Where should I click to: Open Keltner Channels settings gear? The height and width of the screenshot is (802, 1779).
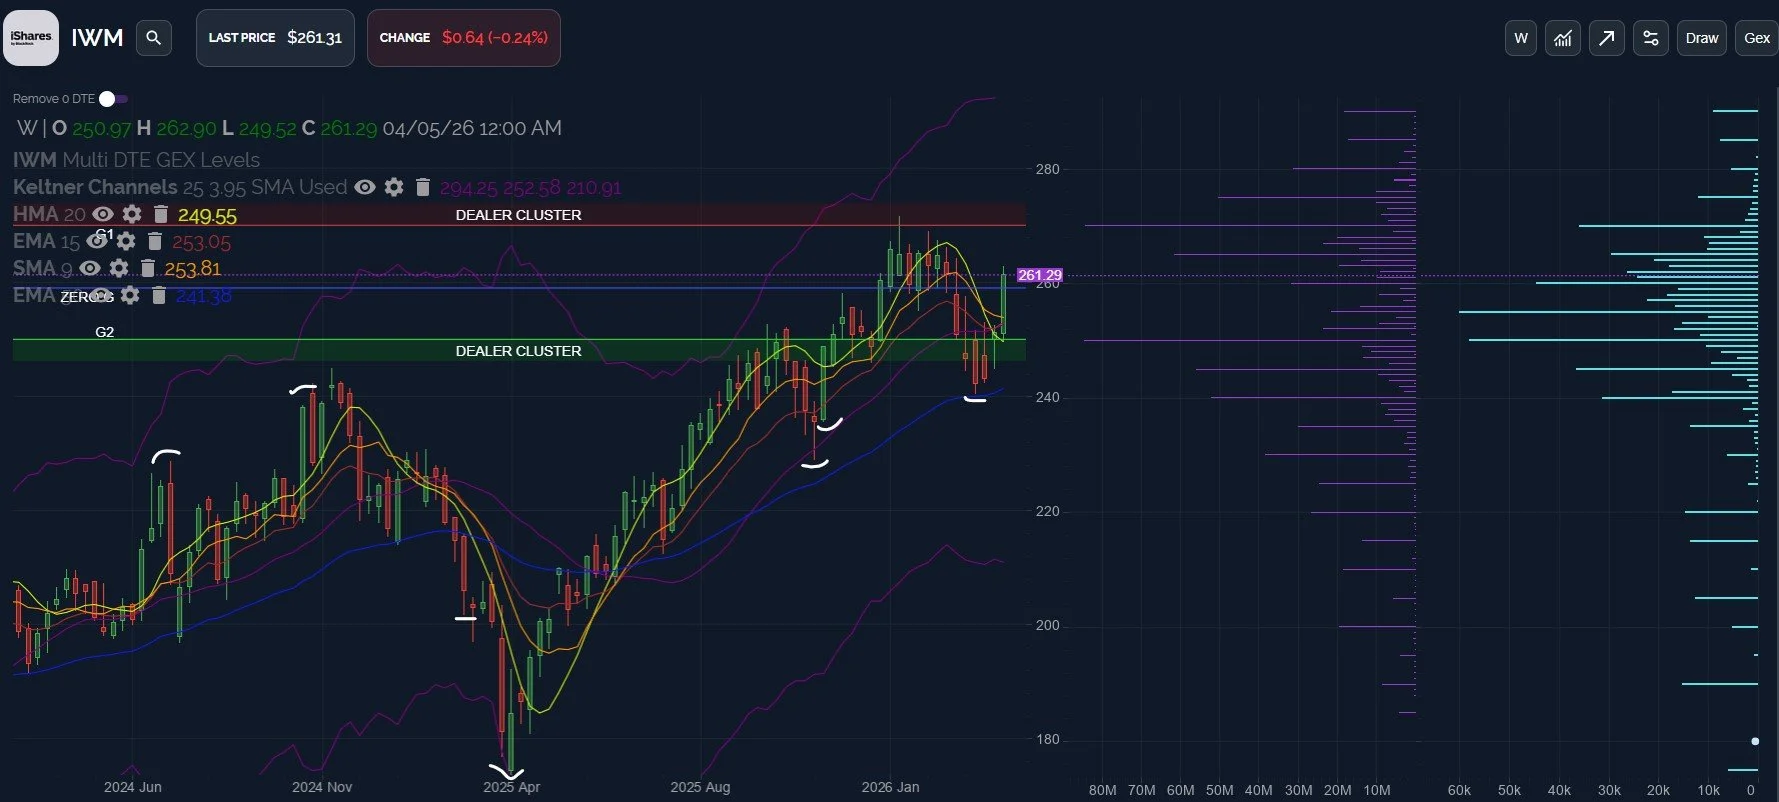[x=394, y=187]
